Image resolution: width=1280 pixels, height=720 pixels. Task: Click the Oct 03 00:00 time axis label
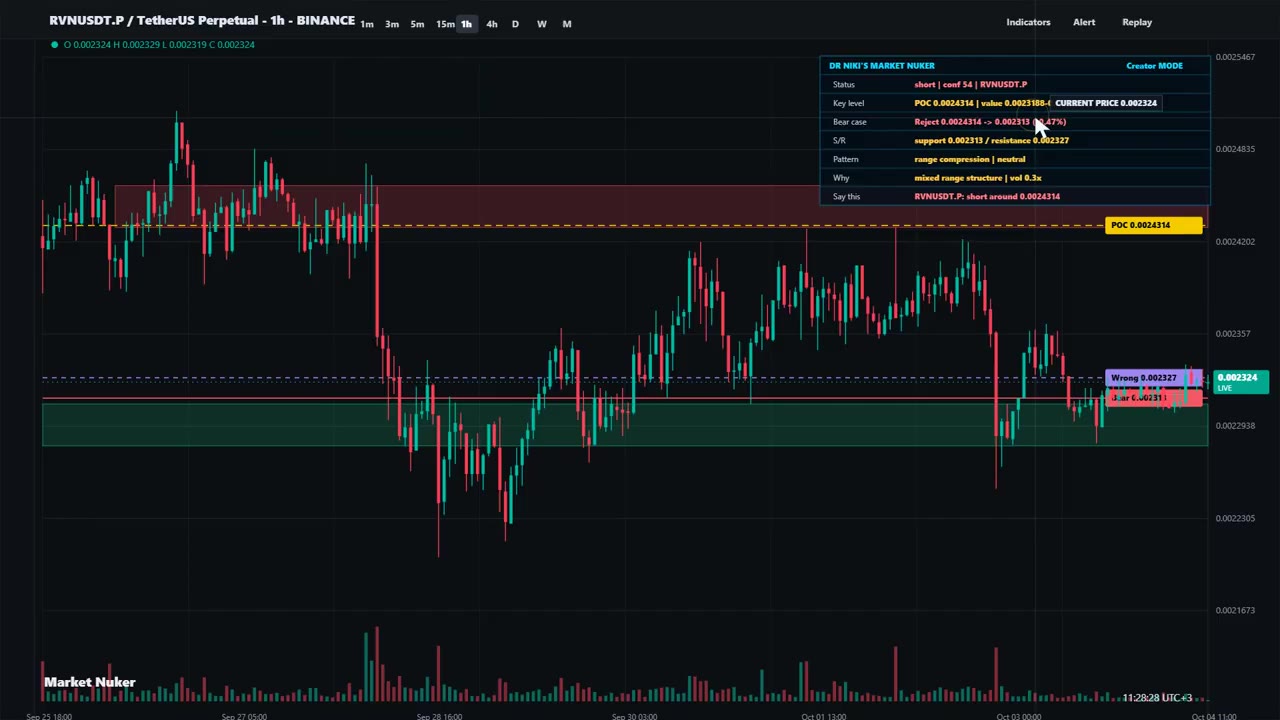1019,716
